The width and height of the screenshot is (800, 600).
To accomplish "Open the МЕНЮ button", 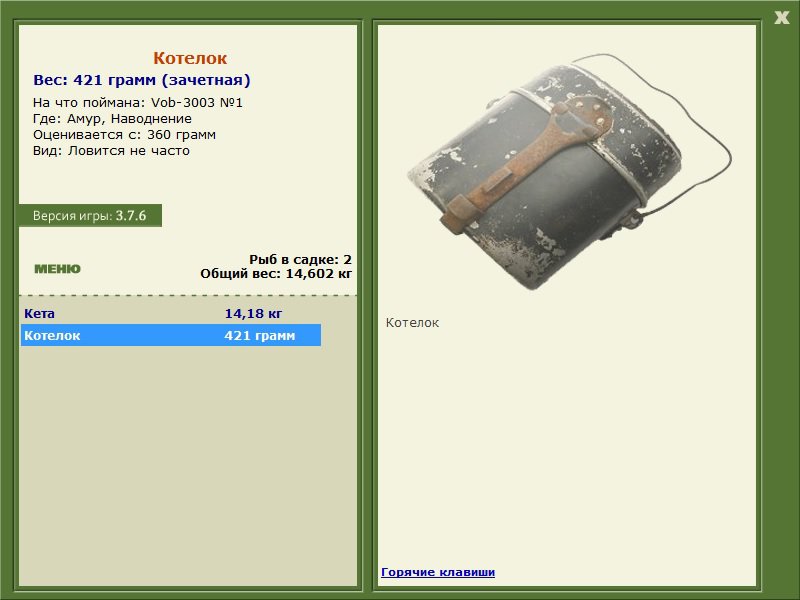I will 57,269.
